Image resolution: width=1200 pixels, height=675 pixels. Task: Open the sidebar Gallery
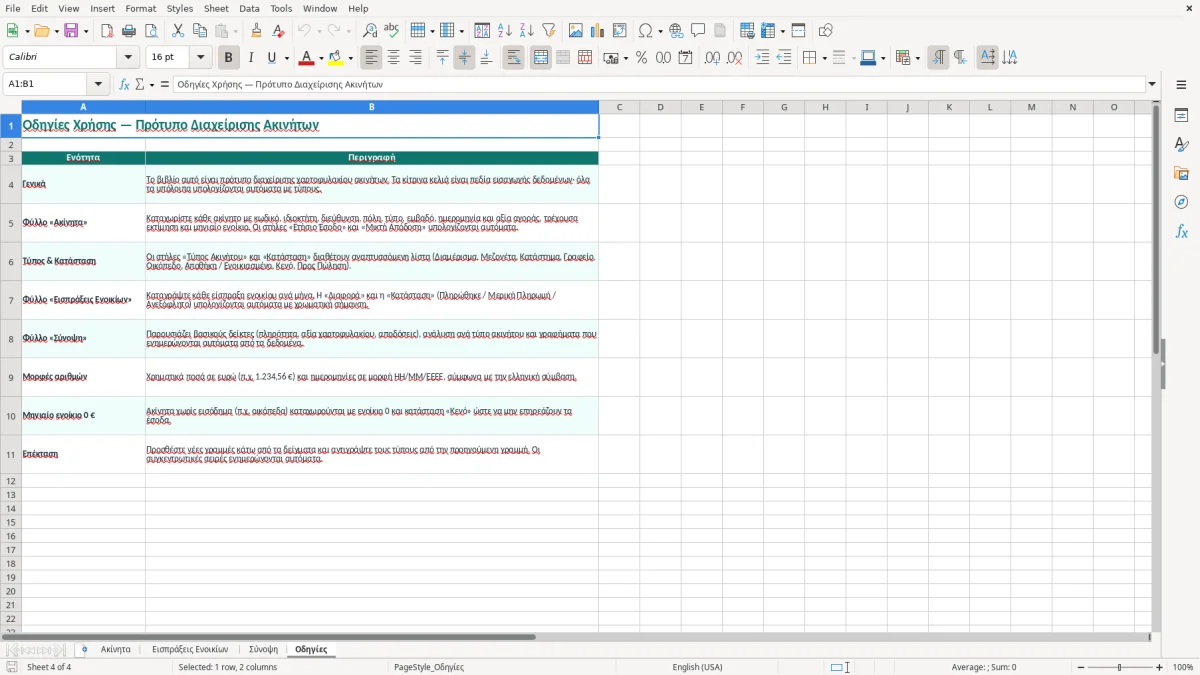click(1181, 173)
